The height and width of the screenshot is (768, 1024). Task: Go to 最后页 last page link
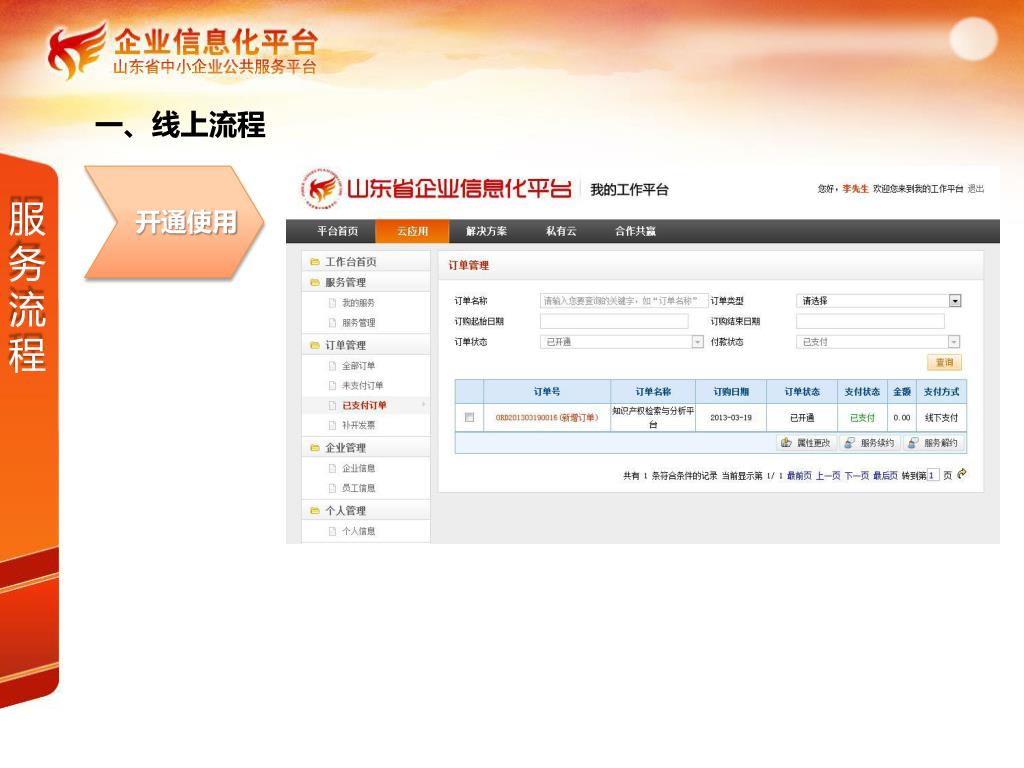(x=886, y=475)
